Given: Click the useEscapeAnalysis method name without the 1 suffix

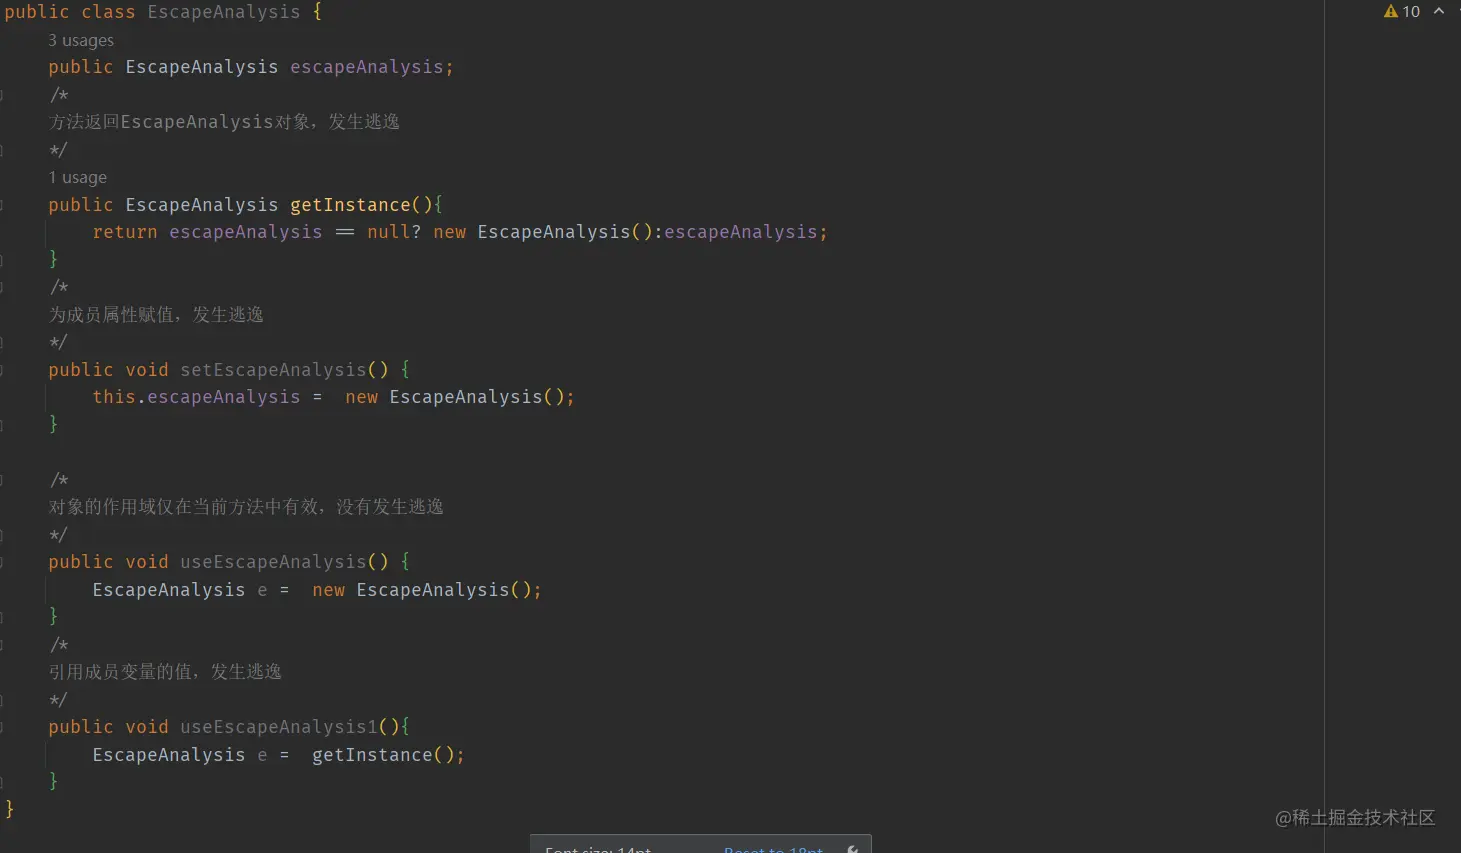Looking at the screenshot, I should click(x=273, y=562).
